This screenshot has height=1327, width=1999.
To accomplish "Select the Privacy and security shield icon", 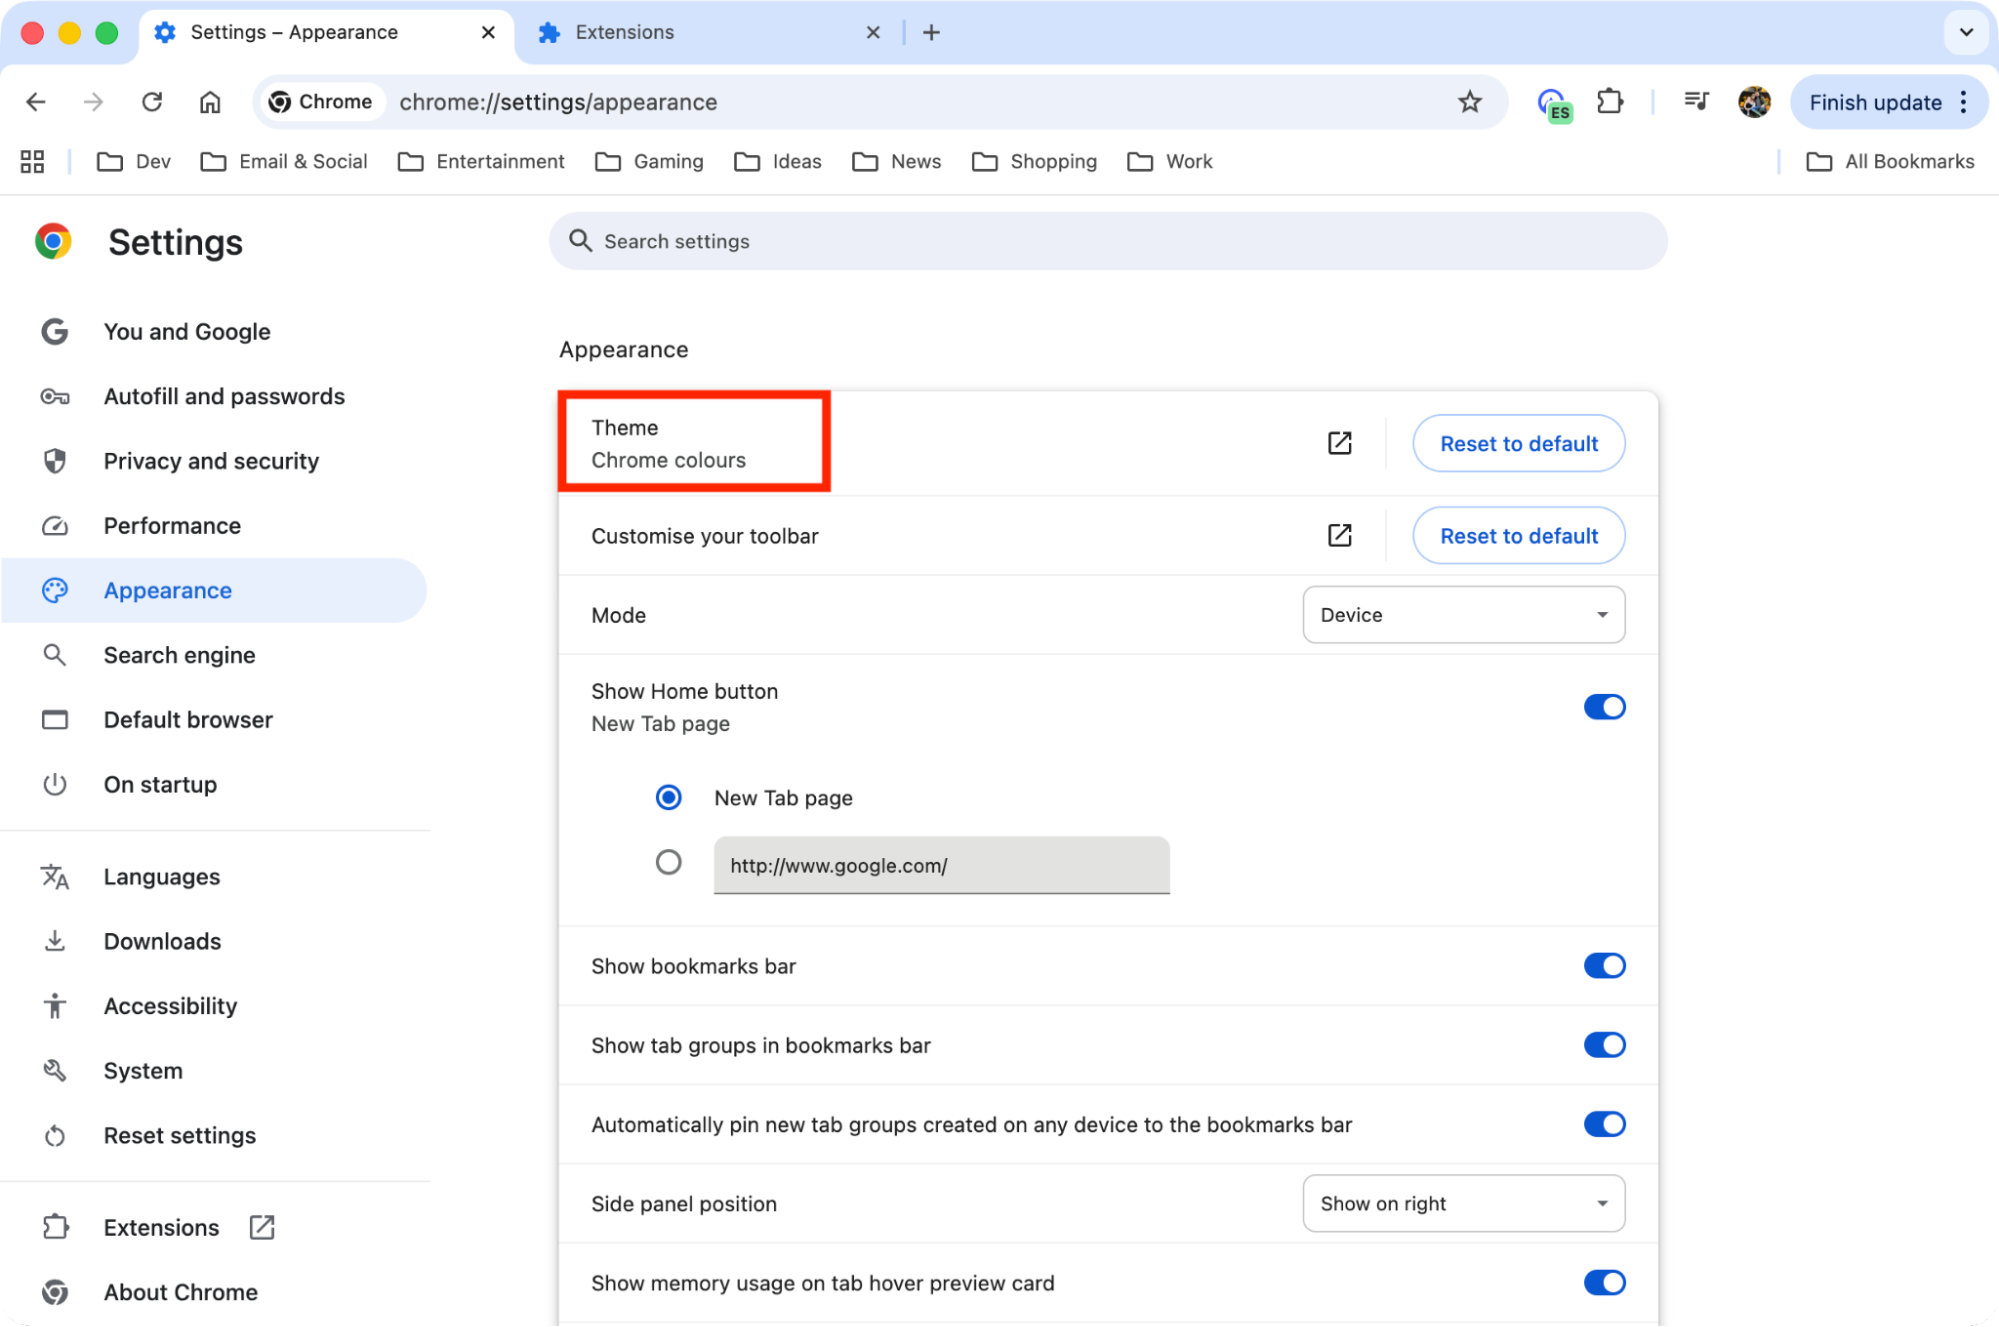I will (55, 461).
